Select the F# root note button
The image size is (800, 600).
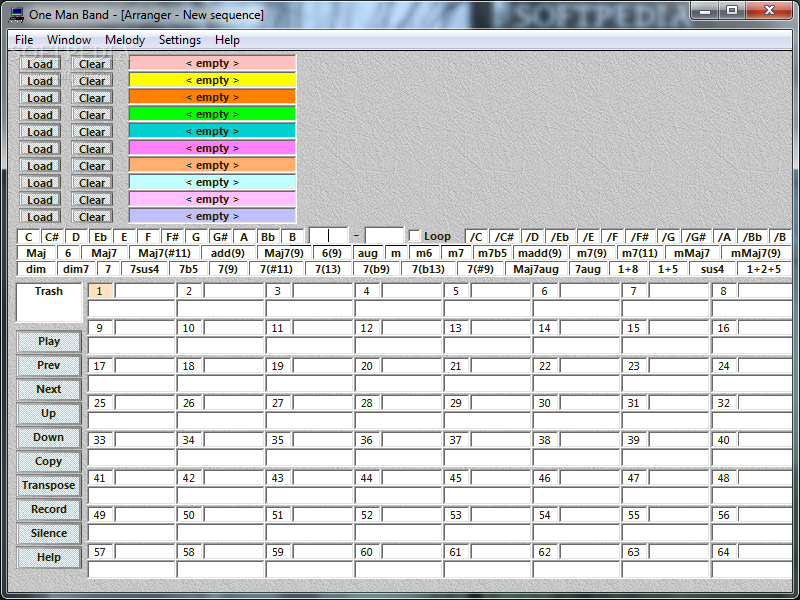(x=172, y=237)
